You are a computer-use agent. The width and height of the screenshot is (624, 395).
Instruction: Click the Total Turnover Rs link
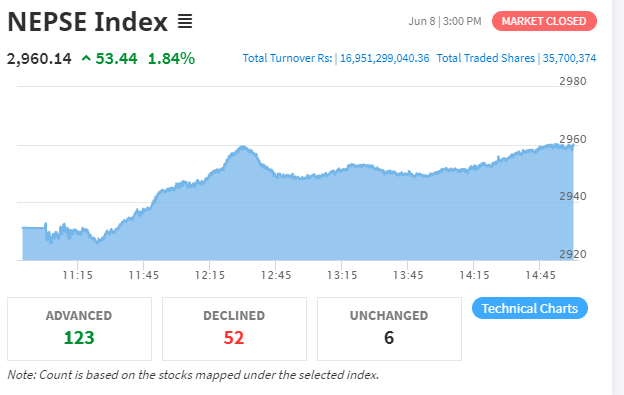point(287,58)
